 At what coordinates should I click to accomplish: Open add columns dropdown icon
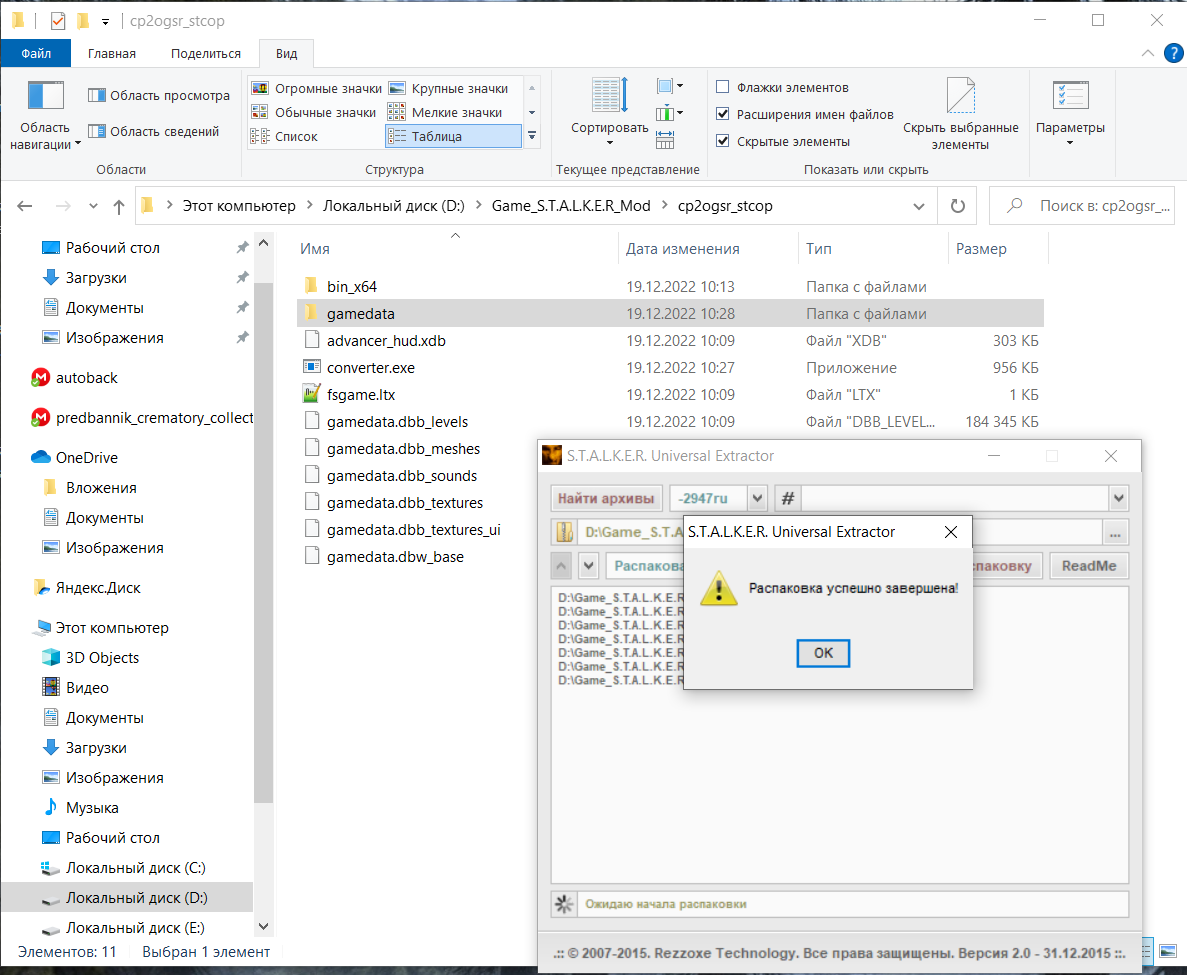pos(670,114)
